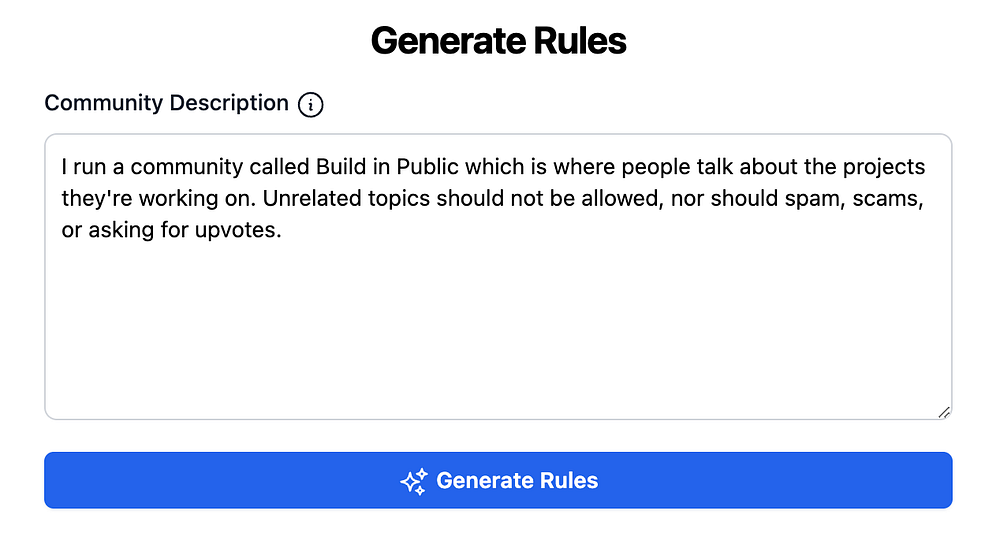The height and width of the screenshot is (544, 1000).
Task: Place cursor before 'I run a community'
Action: 62,166
